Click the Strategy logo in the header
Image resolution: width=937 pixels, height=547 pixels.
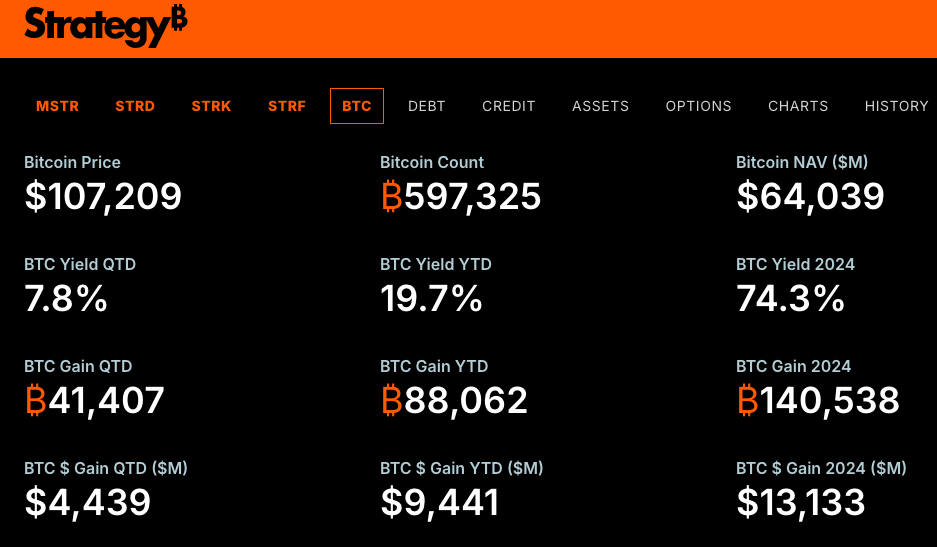[105, 25]
